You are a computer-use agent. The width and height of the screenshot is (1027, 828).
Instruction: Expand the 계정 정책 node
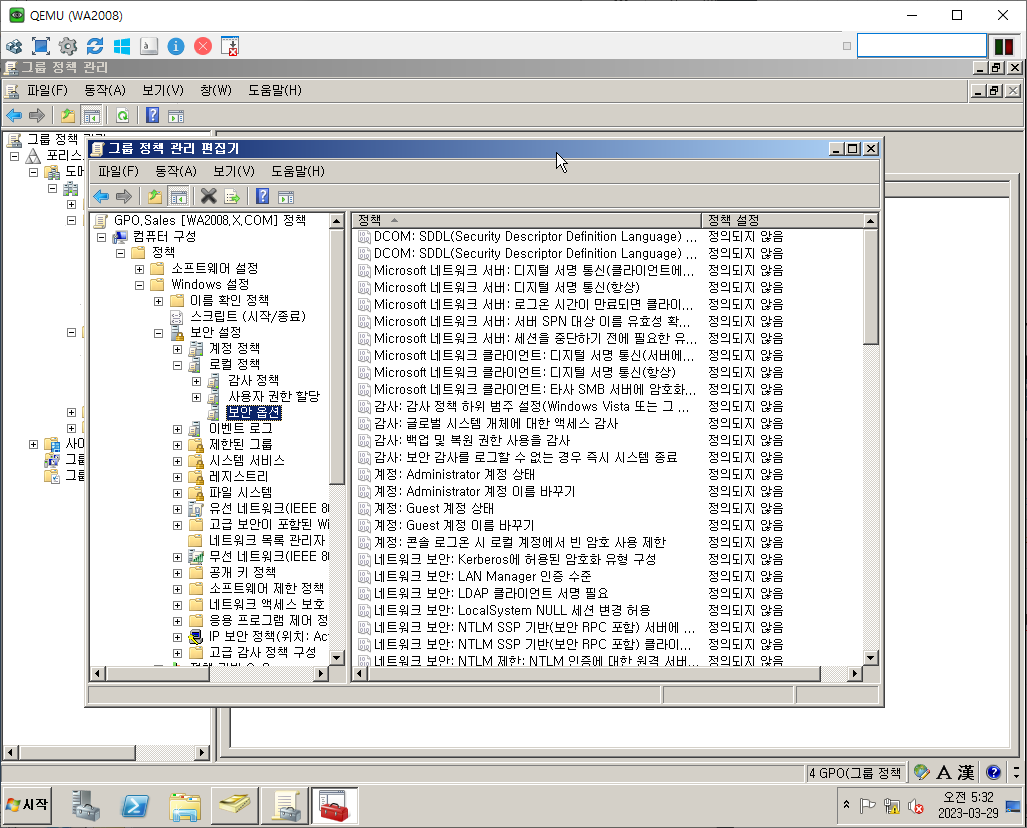click(x=177, y=349)
